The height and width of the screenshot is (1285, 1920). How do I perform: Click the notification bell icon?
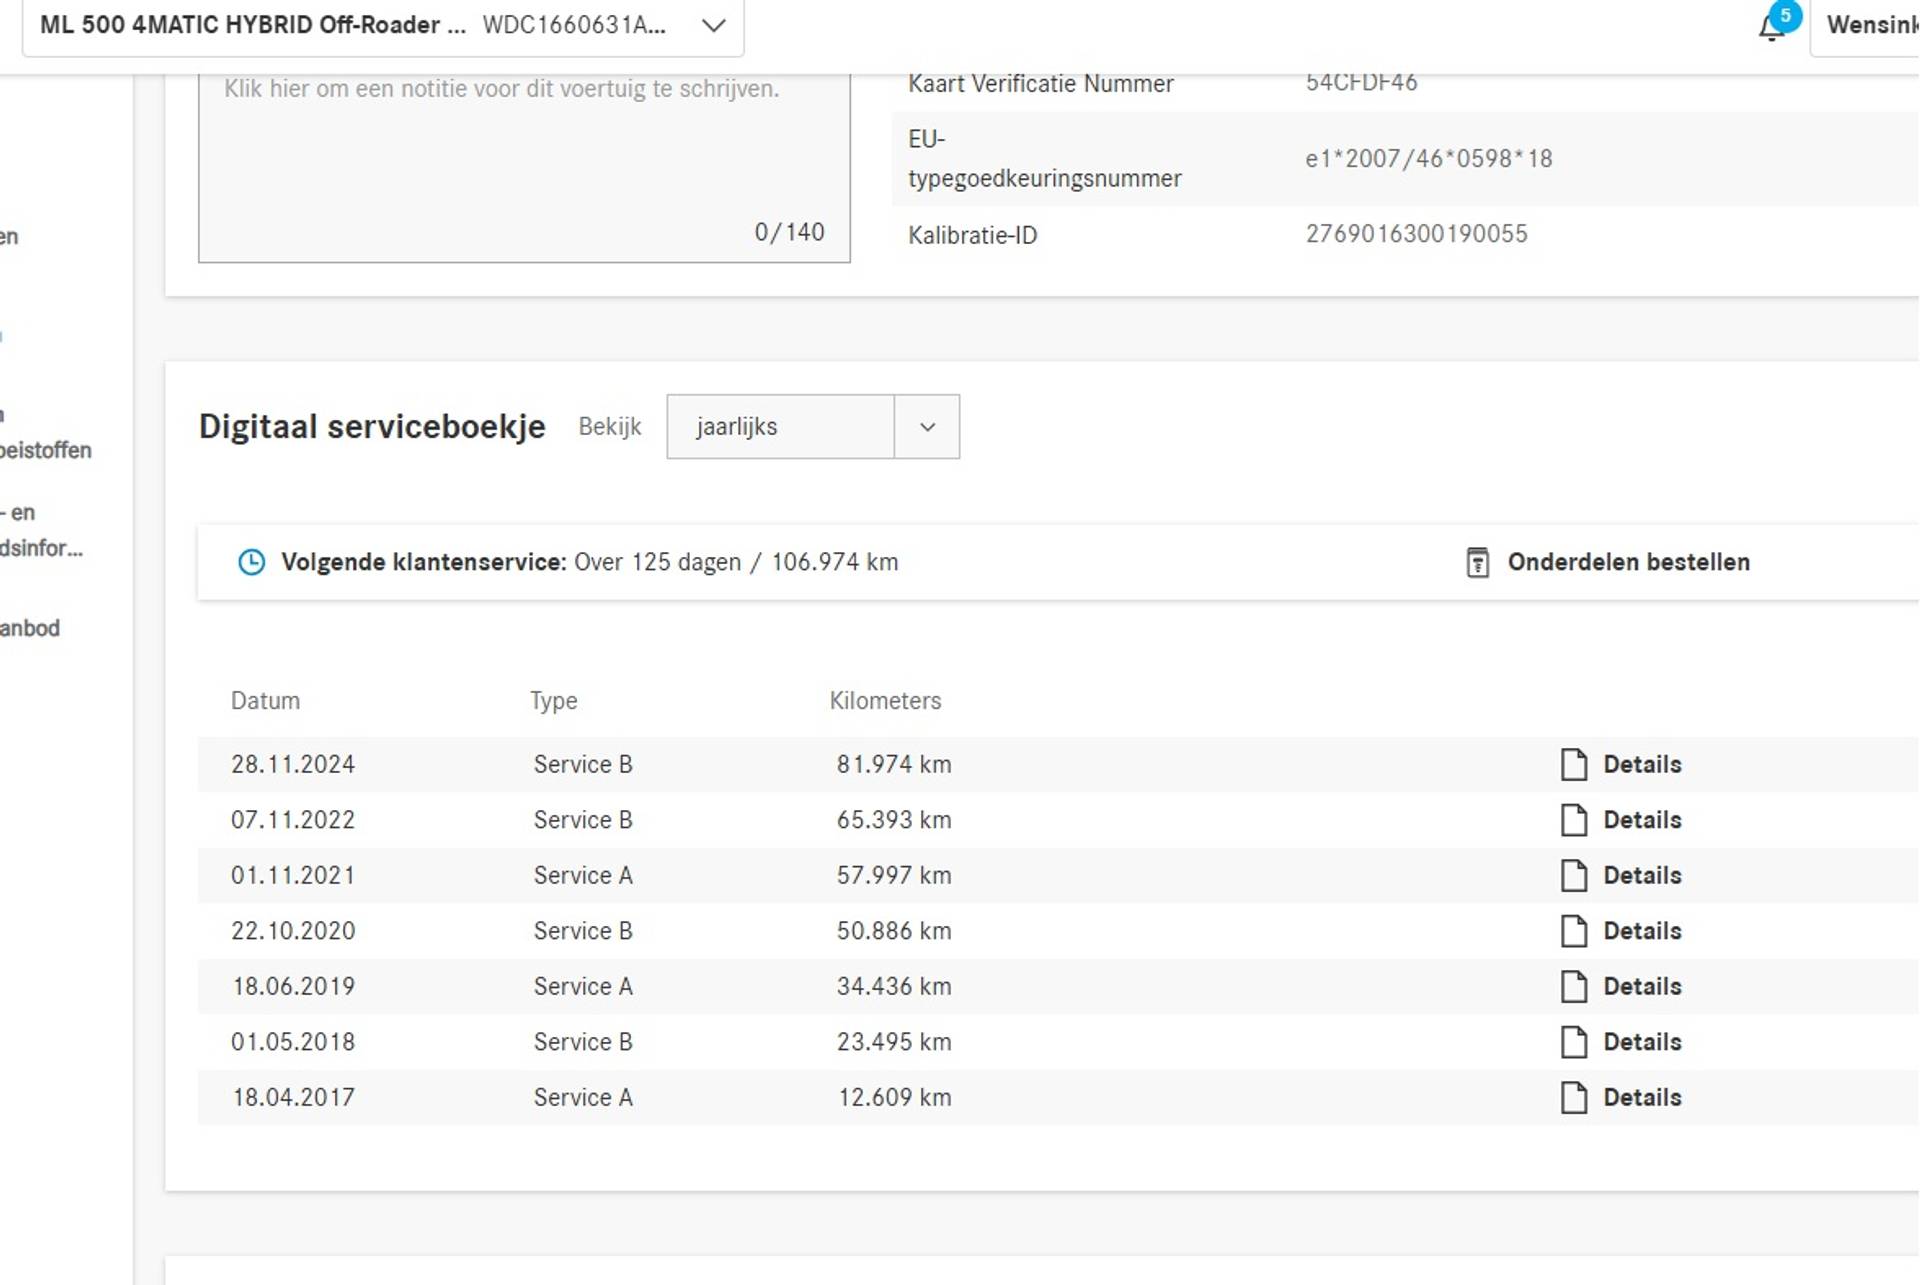pyautogui.click(x=1771, y=28)
